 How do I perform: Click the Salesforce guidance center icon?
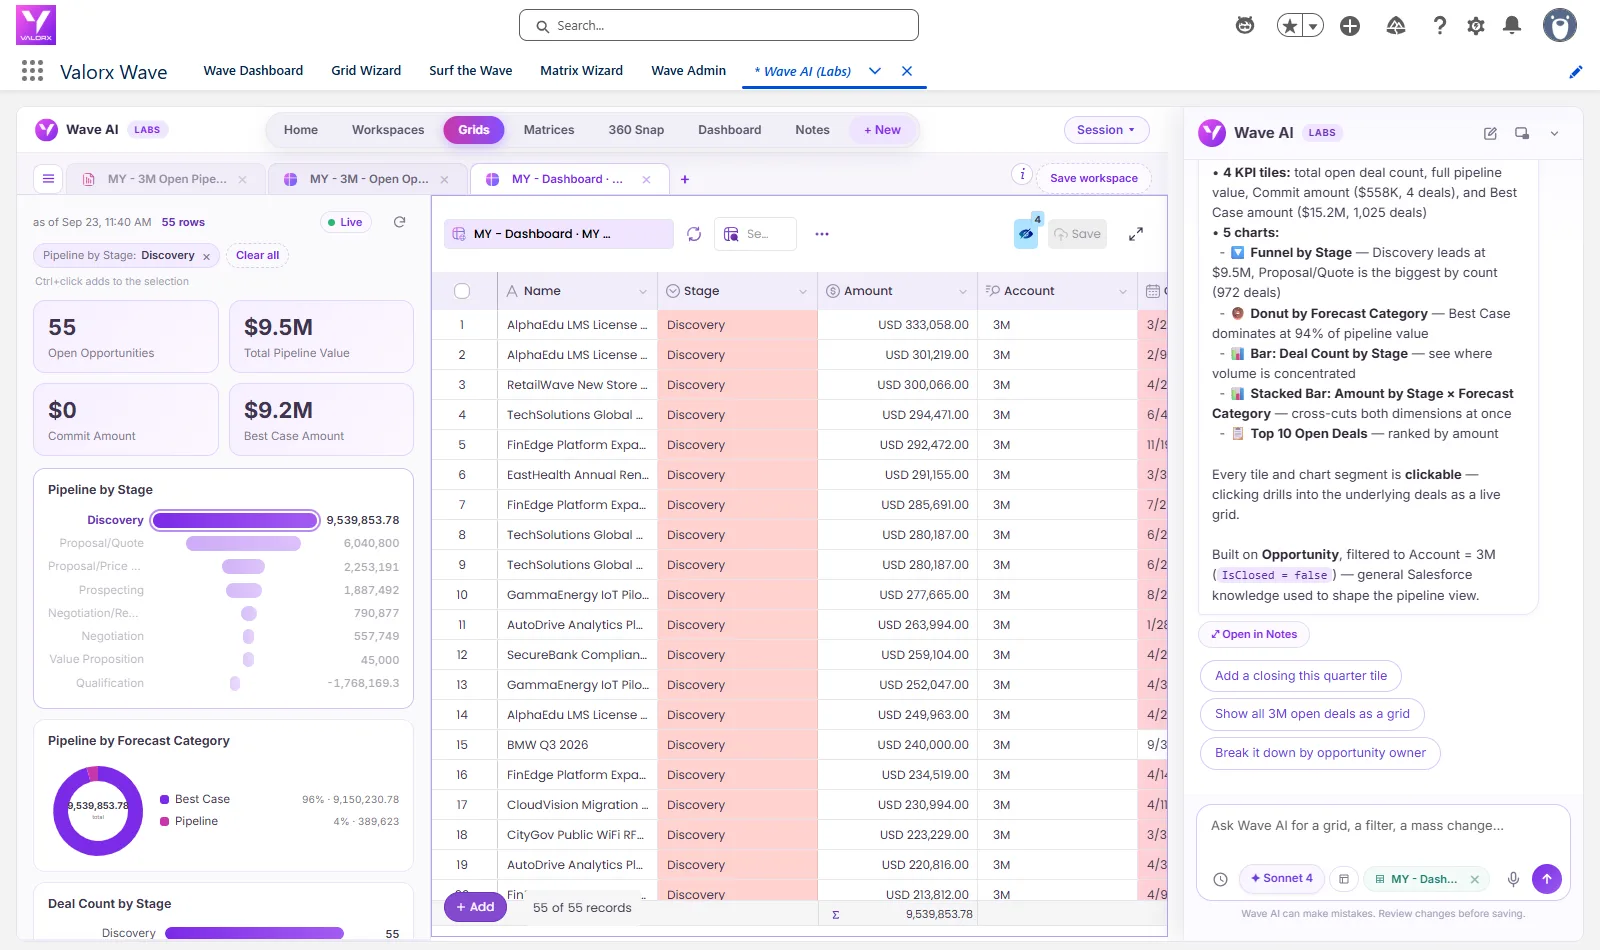coord(1396,26)
